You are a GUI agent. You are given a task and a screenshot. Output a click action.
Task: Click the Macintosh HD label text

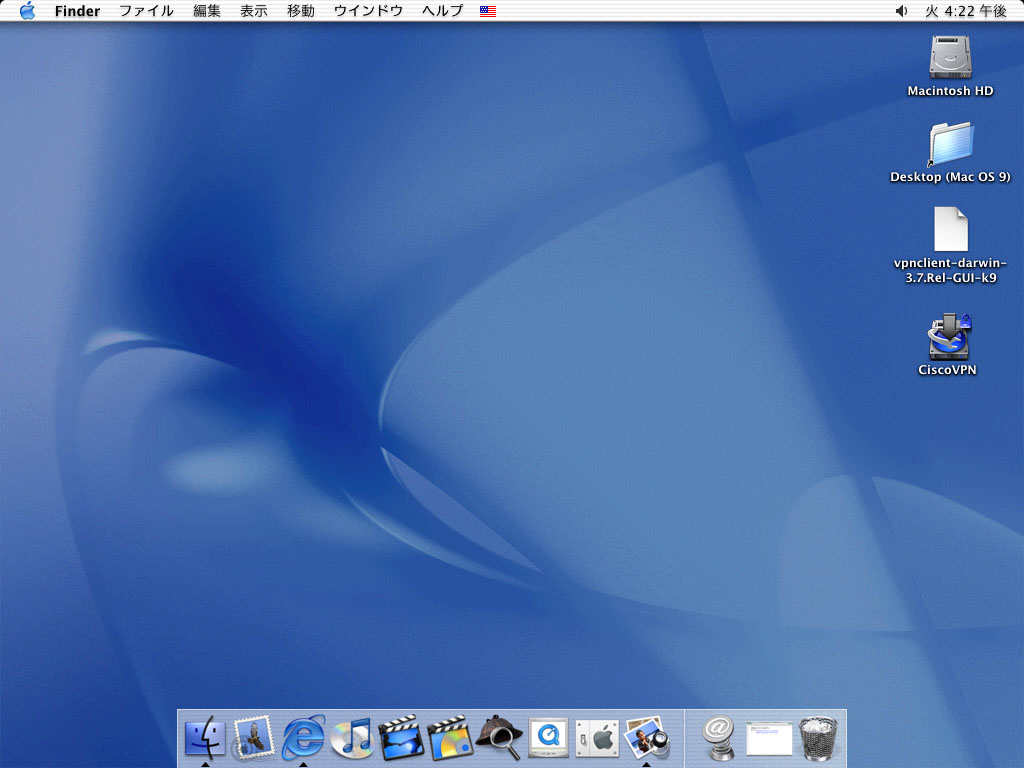(950, 91)
